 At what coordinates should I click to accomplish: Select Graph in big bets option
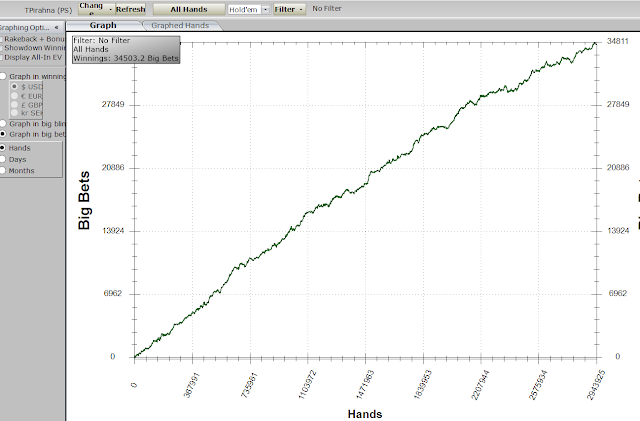point(2,134)
